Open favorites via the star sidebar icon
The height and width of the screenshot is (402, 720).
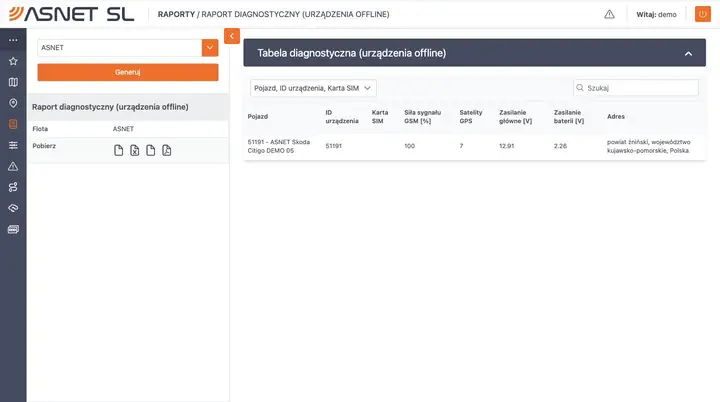[13, 61]
